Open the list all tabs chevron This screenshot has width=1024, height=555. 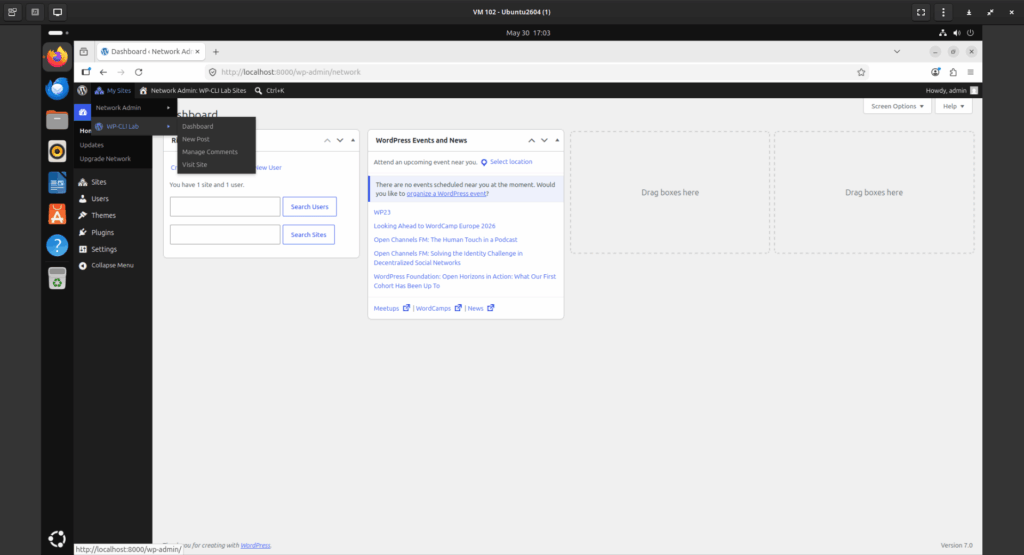pos(897,52)
